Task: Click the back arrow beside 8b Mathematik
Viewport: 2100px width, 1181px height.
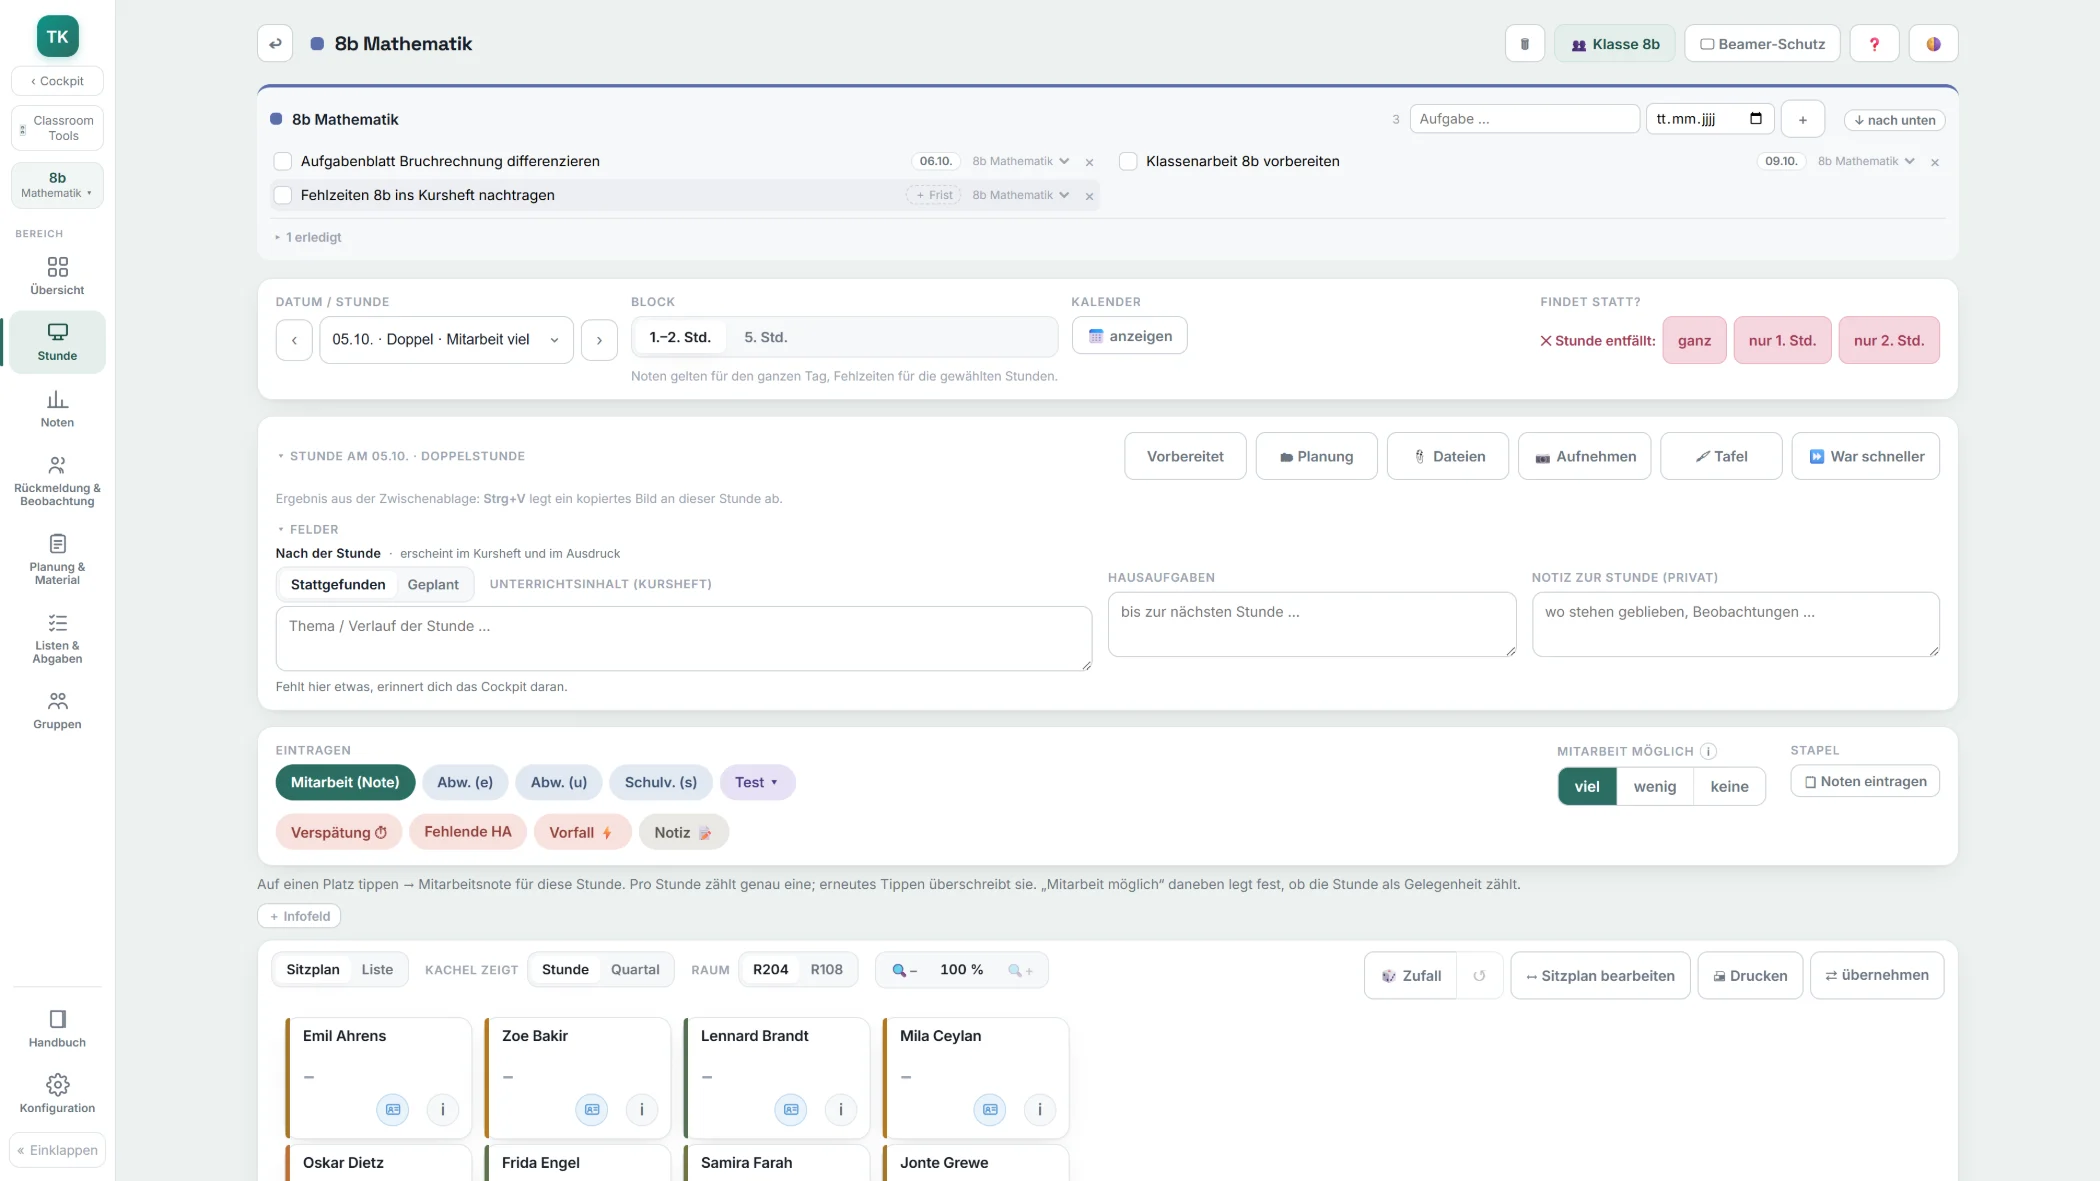Action: click(x=275, y=44)
